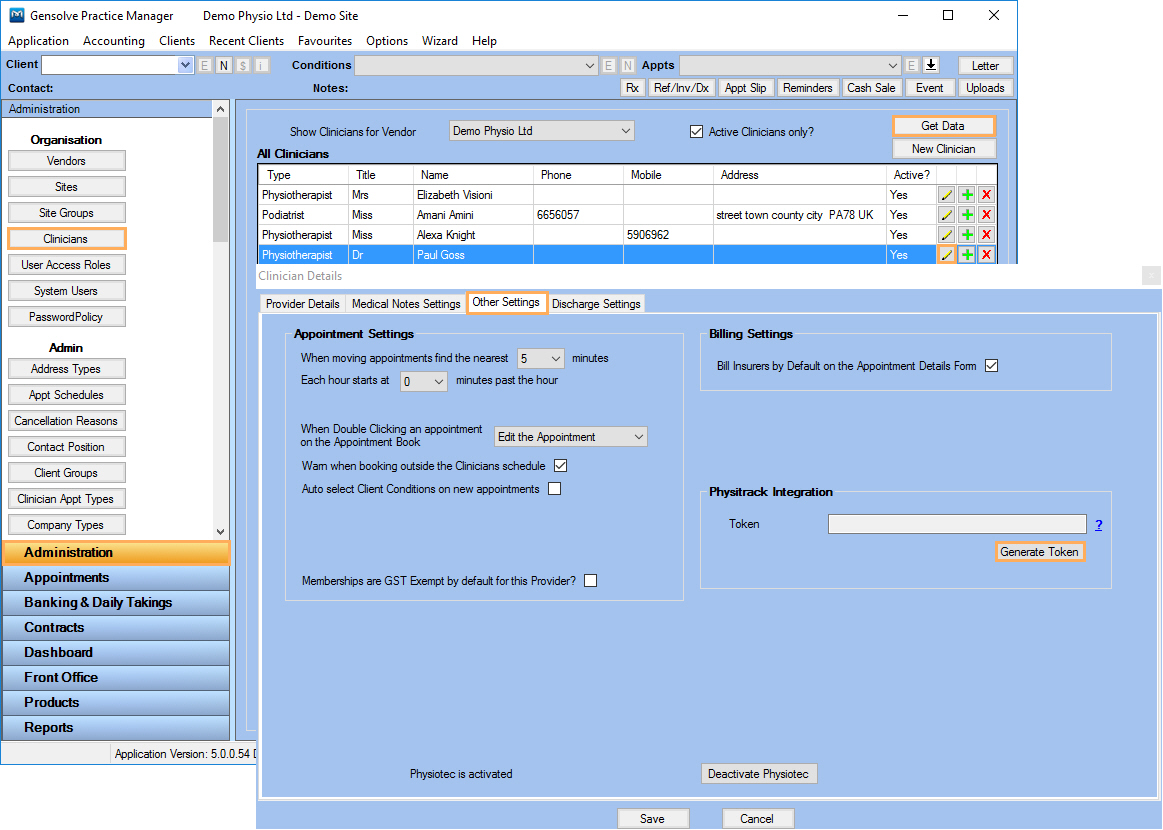Click green plus icon on Elizabeth Visioni row
The width and height of the screenshot is (1163, 830).
click(967, 195)
